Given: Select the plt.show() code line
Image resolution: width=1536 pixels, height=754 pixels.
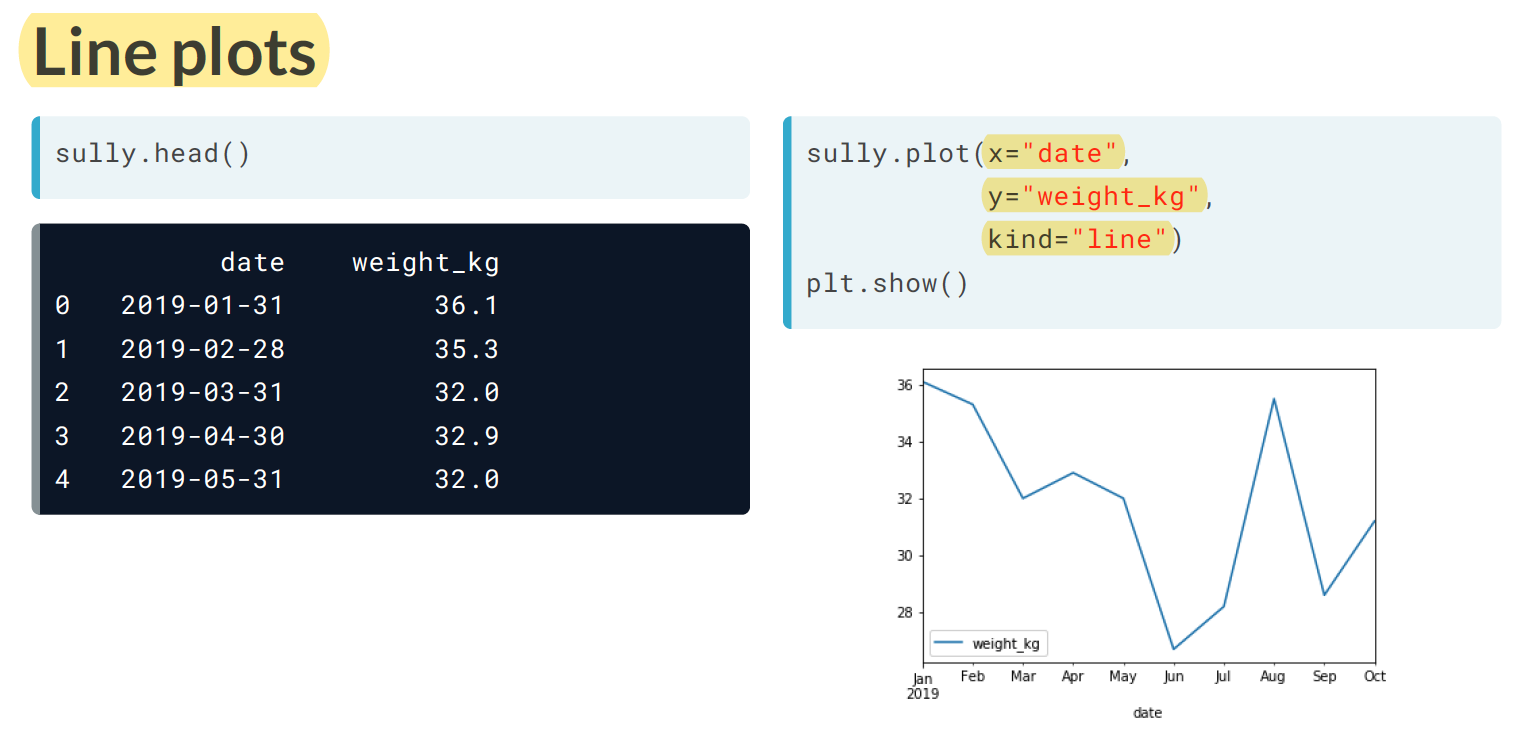Looking at the screenshot, I should tap(888, 283).
